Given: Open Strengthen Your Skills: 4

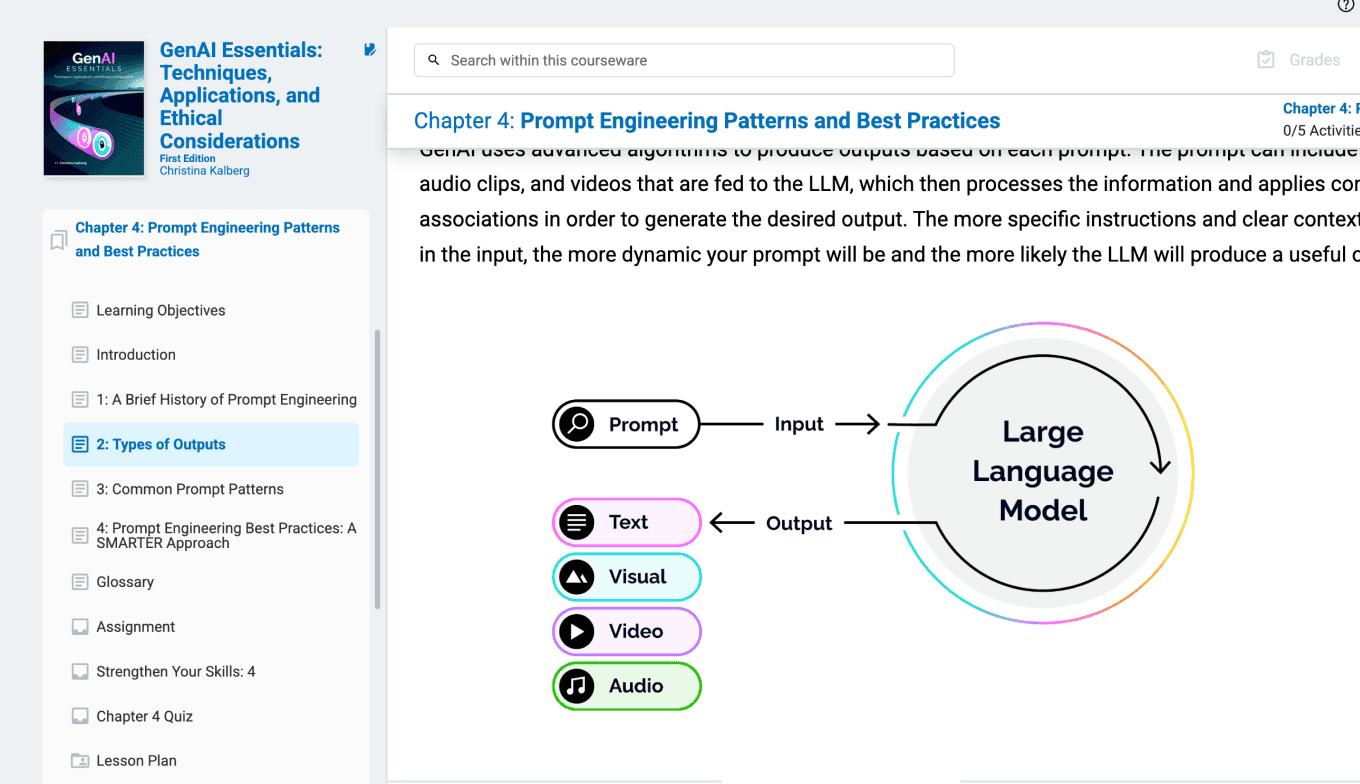Looking at the screenshot, I should (x=176, y=671).
